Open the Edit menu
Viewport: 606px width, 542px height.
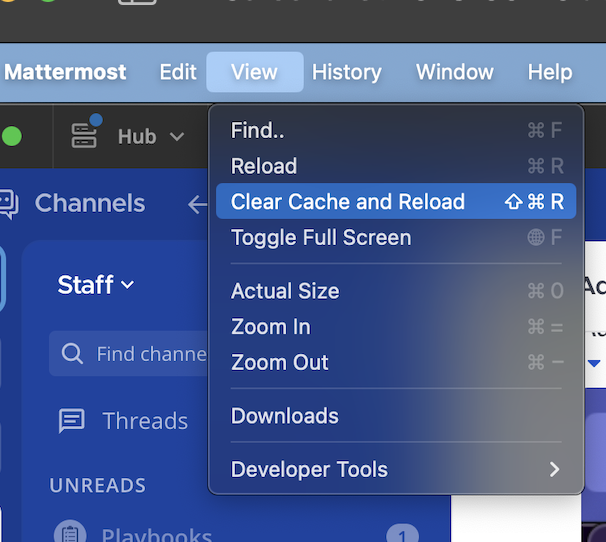(x=178, y=72)
